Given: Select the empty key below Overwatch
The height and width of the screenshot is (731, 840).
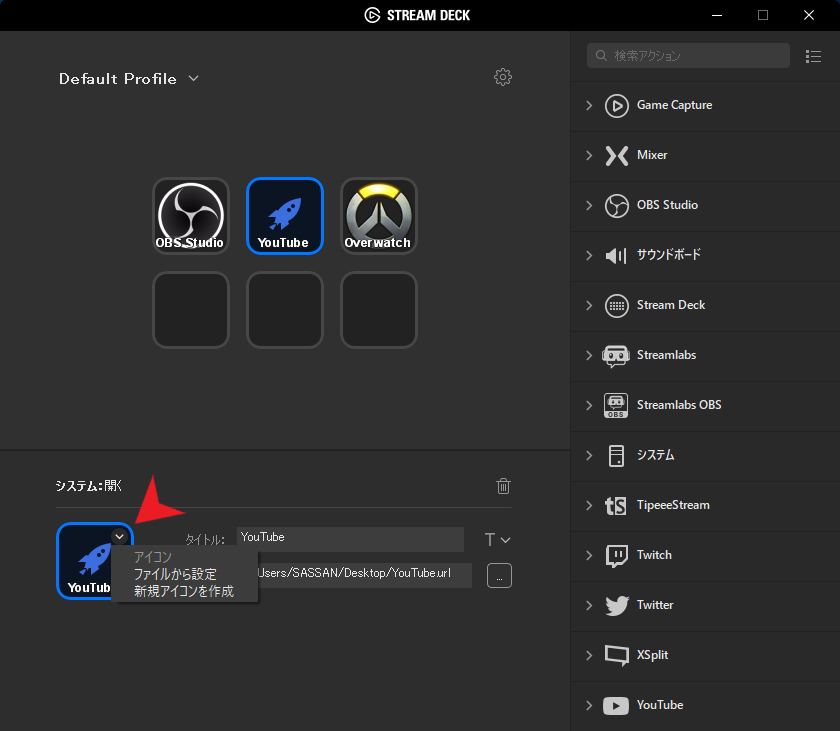Looking at the screenshot, I should (x=379, y=310).
